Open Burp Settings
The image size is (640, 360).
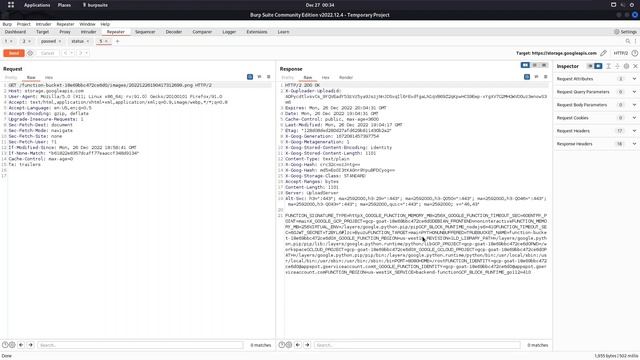tap(625, 32)
